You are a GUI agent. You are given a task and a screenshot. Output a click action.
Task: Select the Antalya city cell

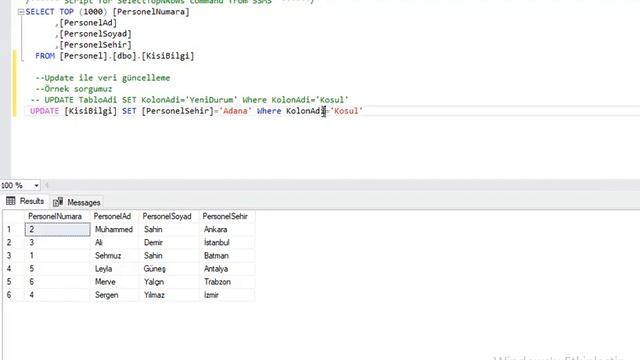click(227, 269)
